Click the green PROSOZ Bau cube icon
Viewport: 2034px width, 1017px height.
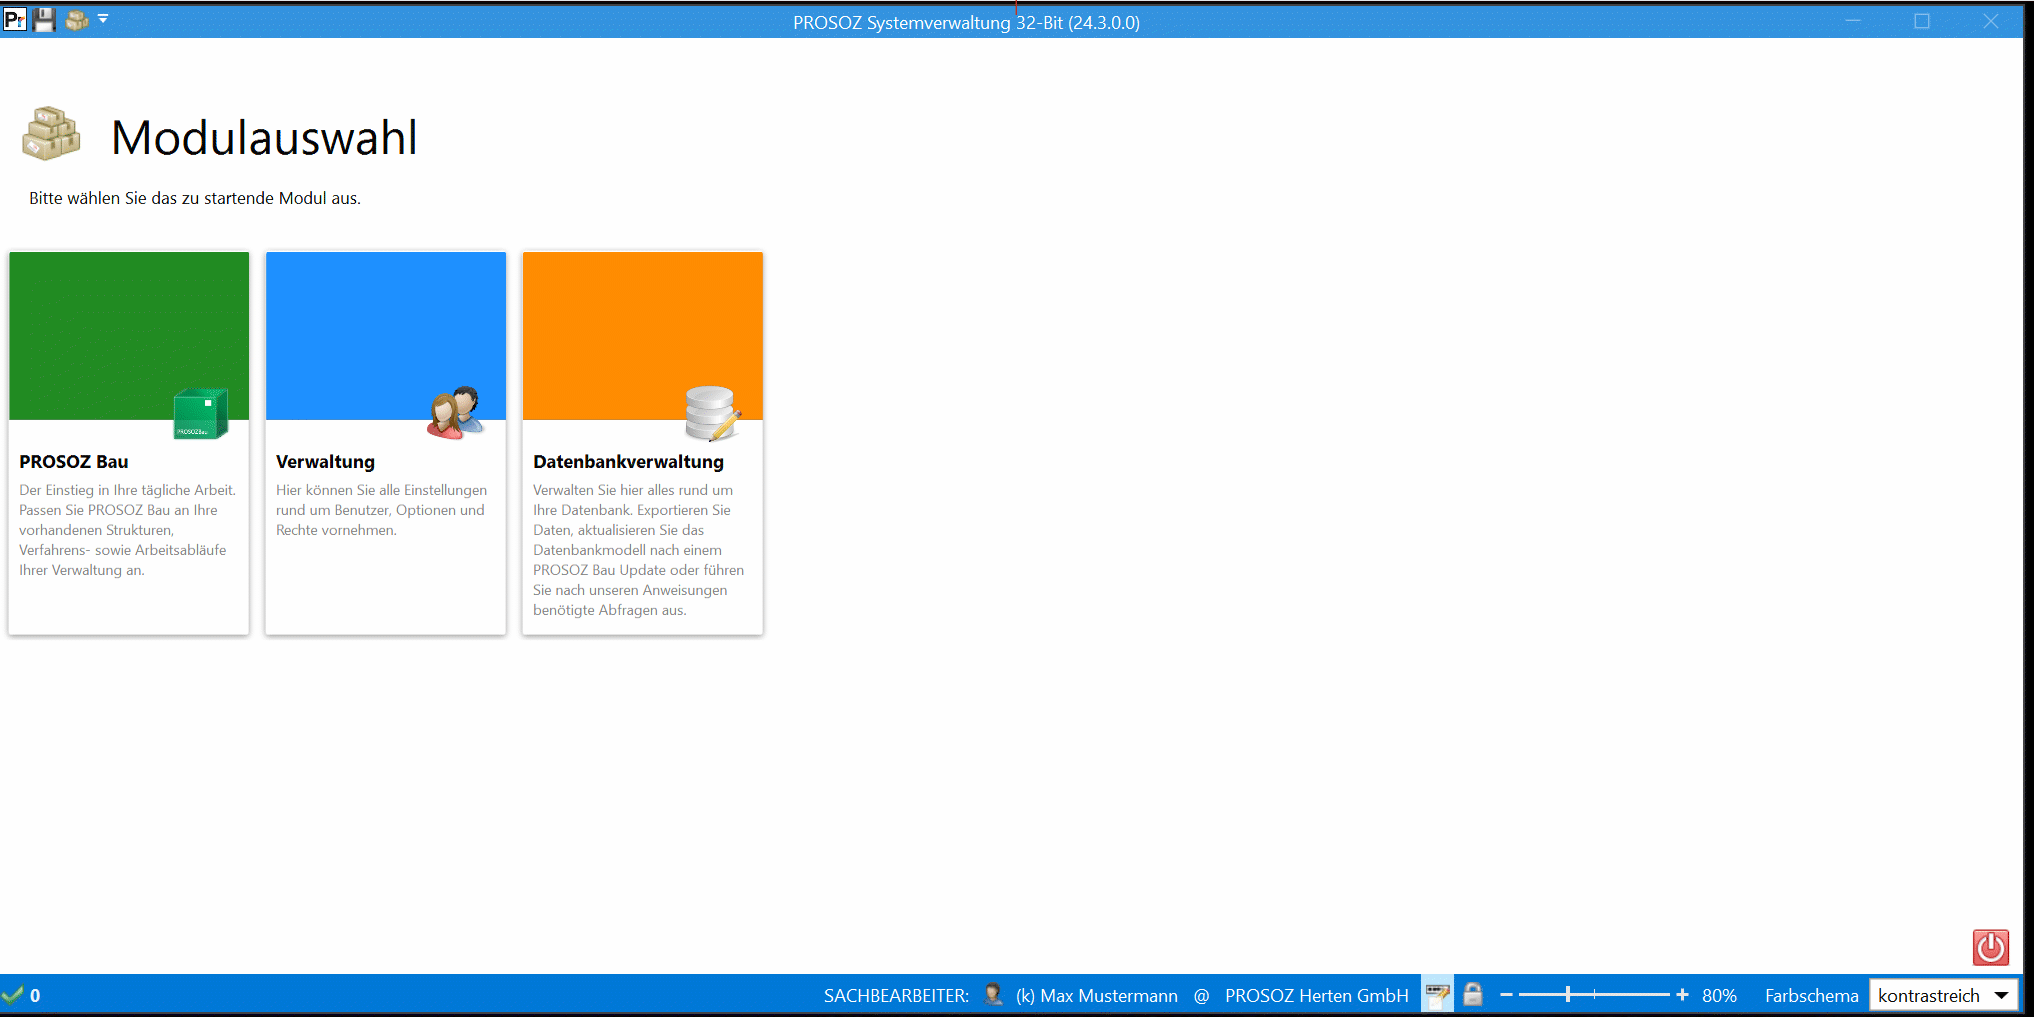(x=201, y=414)
